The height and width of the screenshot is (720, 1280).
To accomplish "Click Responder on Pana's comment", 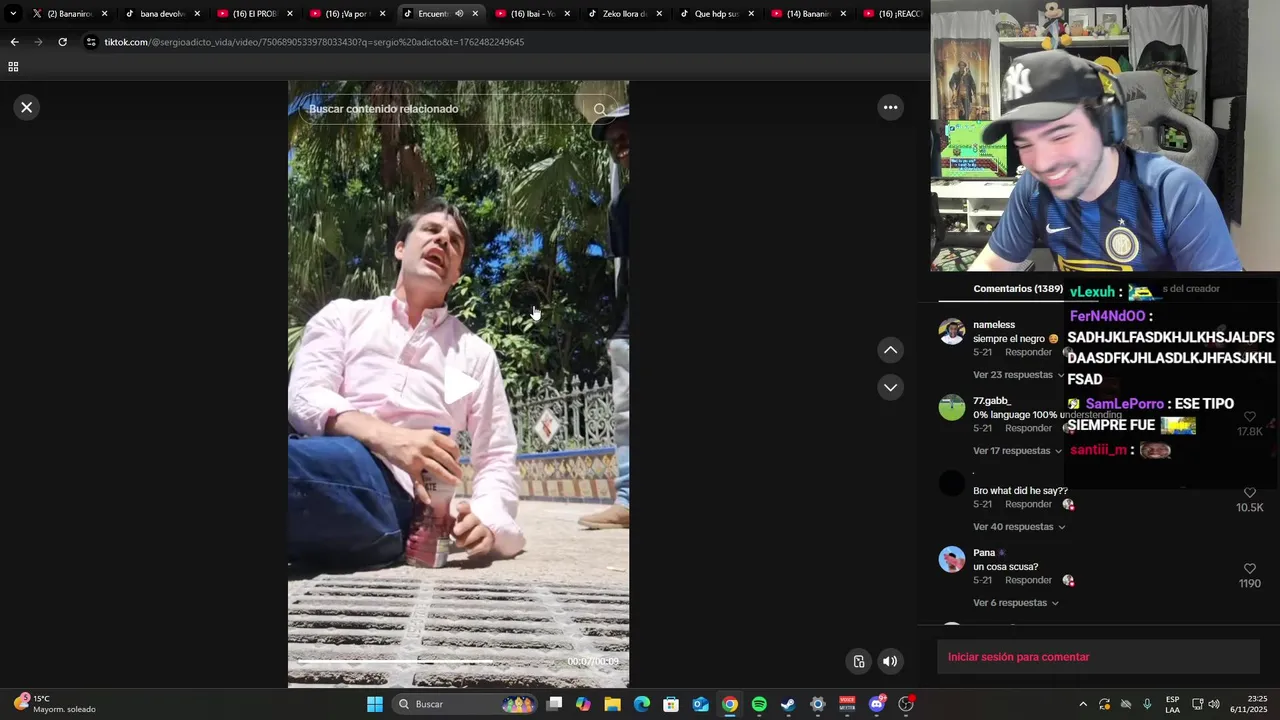I will coord(1028,581).
